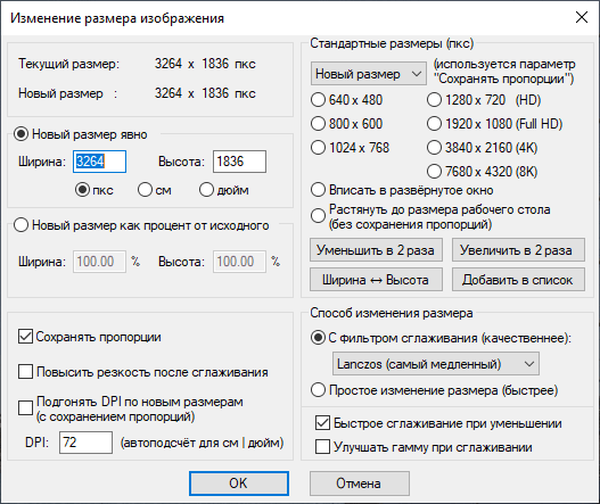Tick "Улучшать гамму при сглаживании" option
600x504 pixels.
[323, 446]
